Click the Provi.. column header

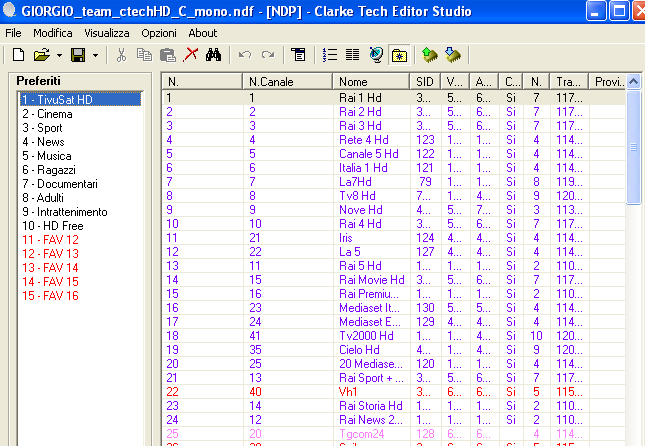[608, 81]
